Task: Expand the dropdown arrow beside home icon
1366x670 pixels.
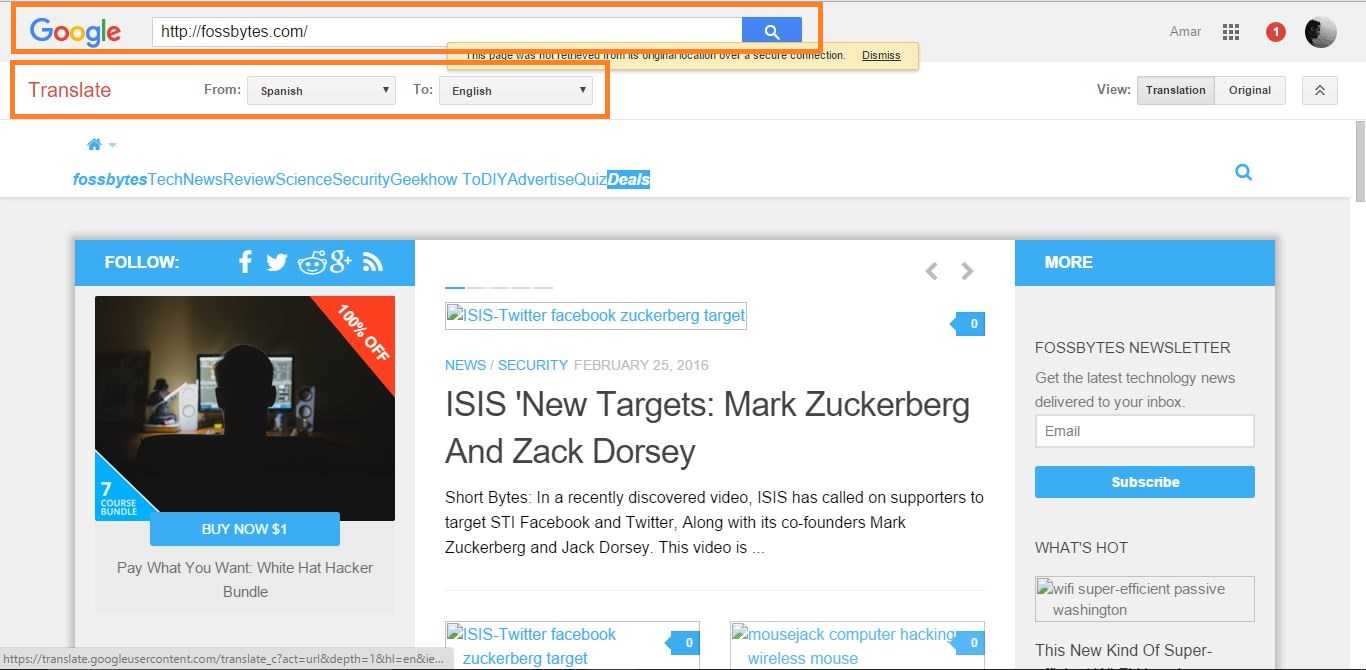Action: click(112, 145)
